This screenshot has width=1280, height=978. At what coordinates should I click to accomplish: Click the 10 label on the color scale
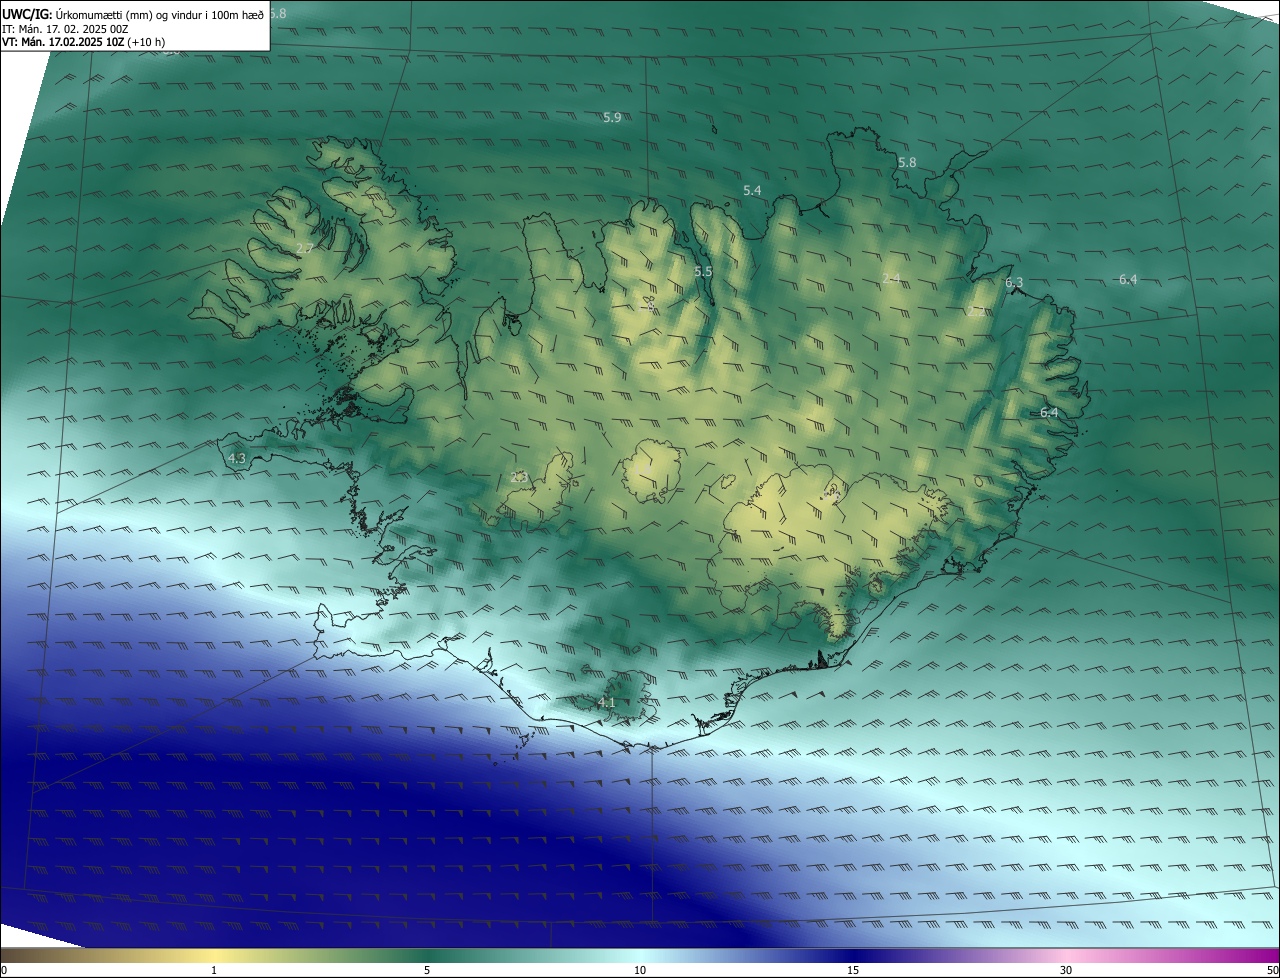pos(640,970)
